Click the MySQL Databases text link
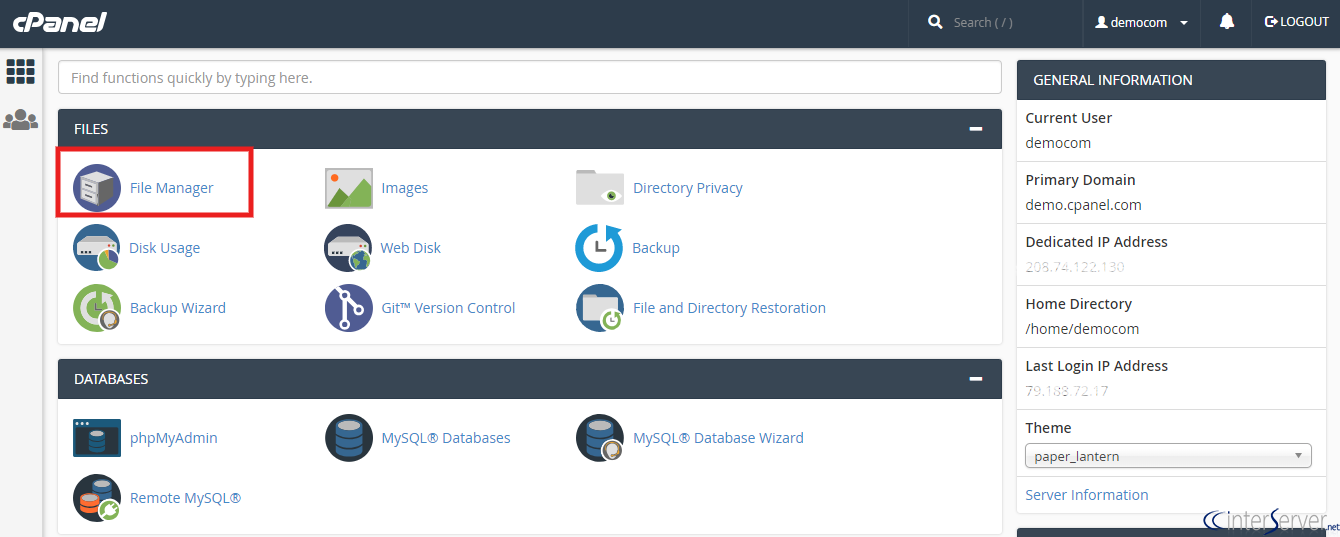The height and width of the screenshot is (537, 1340). (446, 438)
